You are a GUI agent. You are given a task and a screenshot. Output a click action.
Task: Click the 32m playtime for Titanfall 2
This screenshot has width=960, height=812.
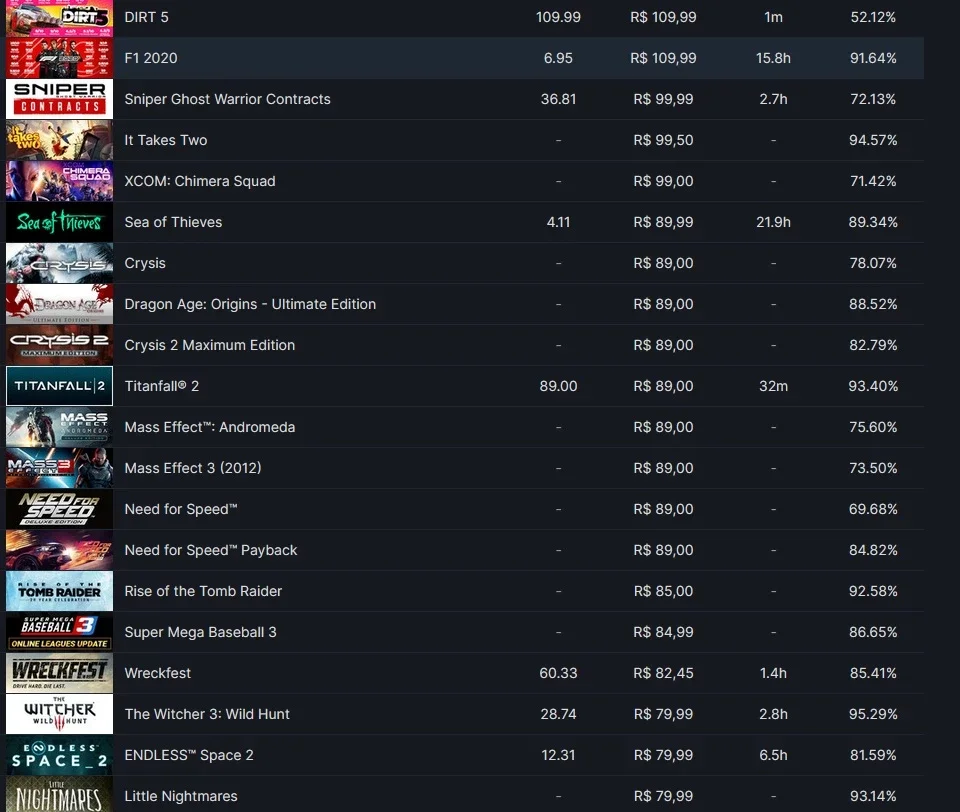[773, 386]
